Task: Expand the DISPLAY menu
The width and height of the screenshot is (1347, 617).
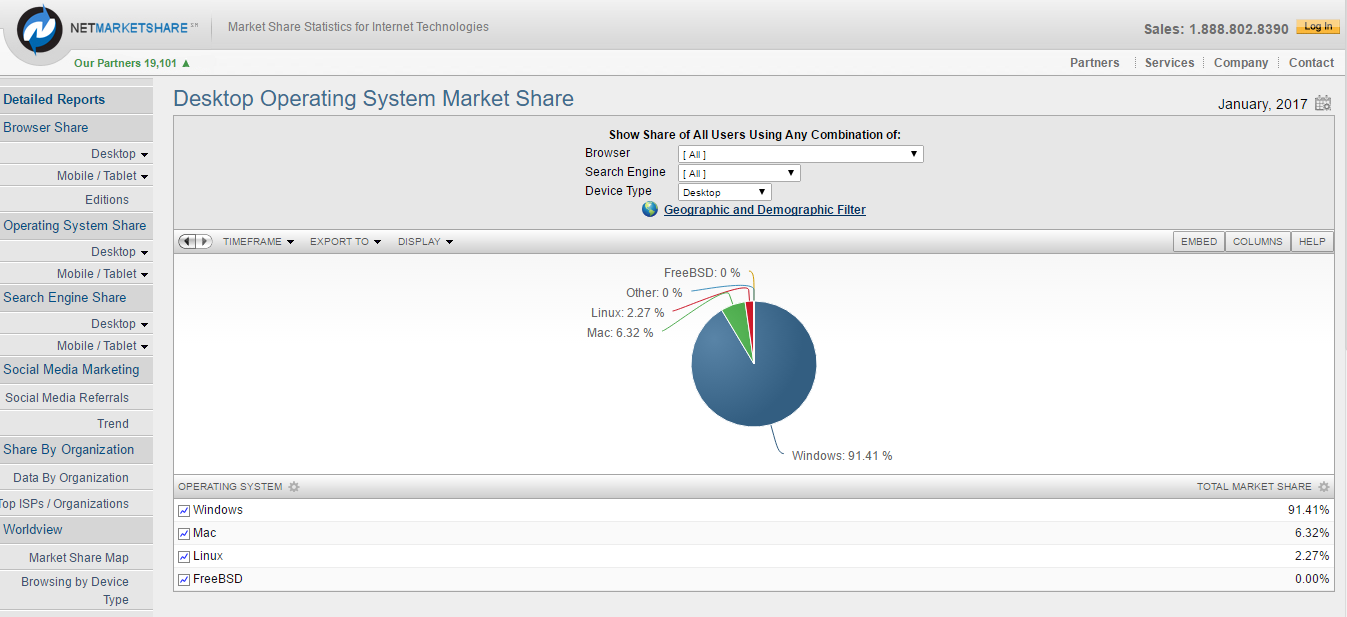Action: tap(425, 242)
